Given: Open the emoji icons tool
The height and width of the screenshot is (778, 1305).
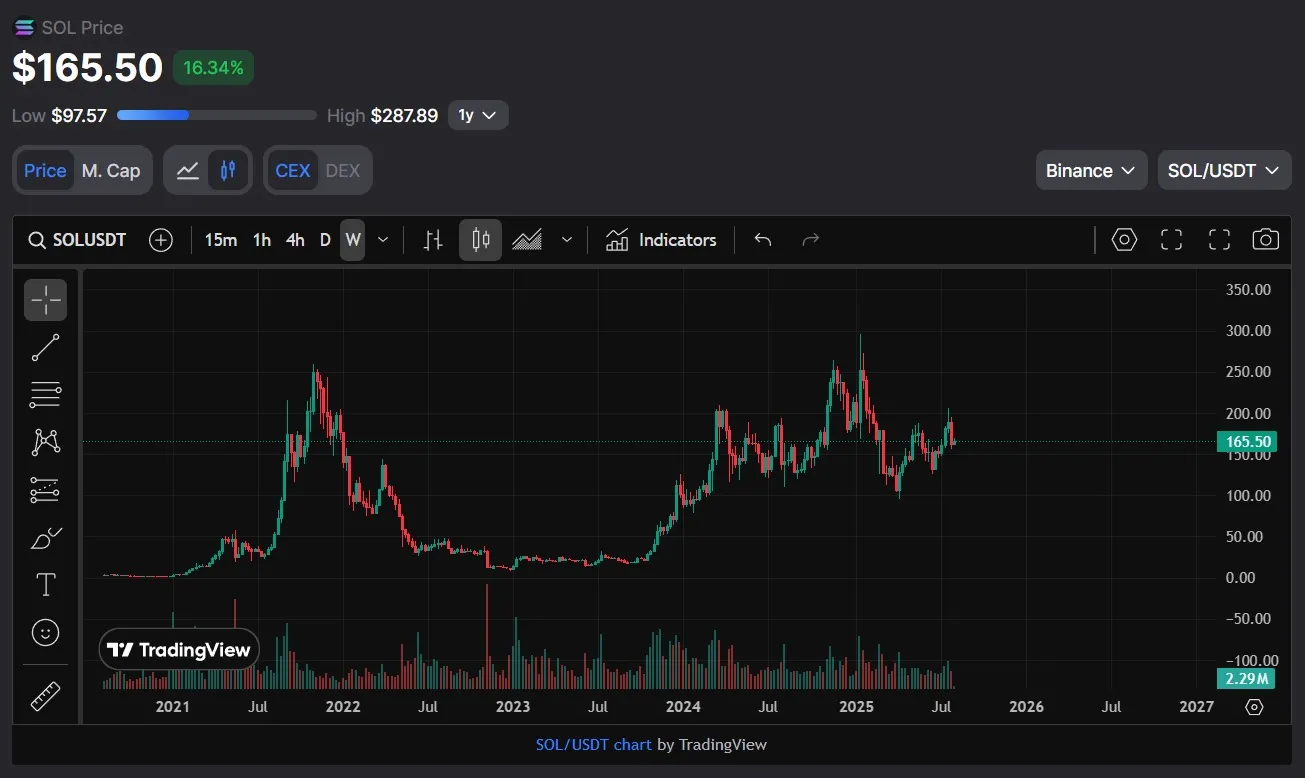Looking at the screenshot, I should tap(45, 632).
